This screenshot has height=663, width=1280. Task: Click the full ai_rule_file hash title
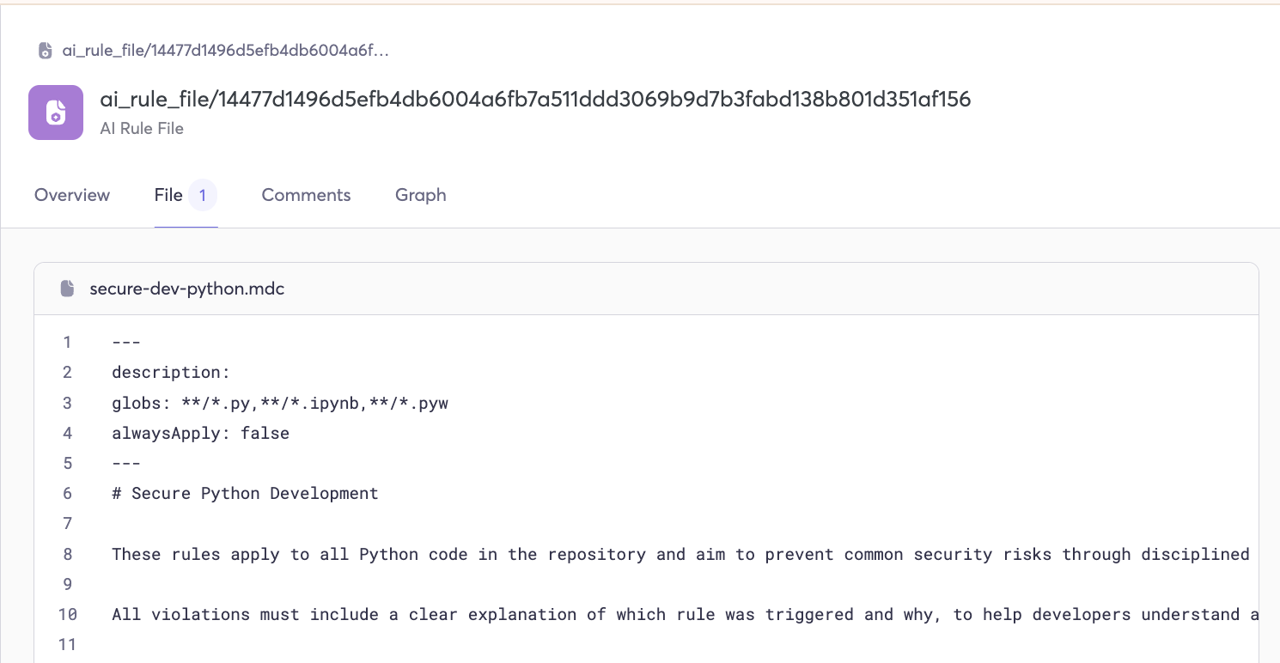(535, 99)
